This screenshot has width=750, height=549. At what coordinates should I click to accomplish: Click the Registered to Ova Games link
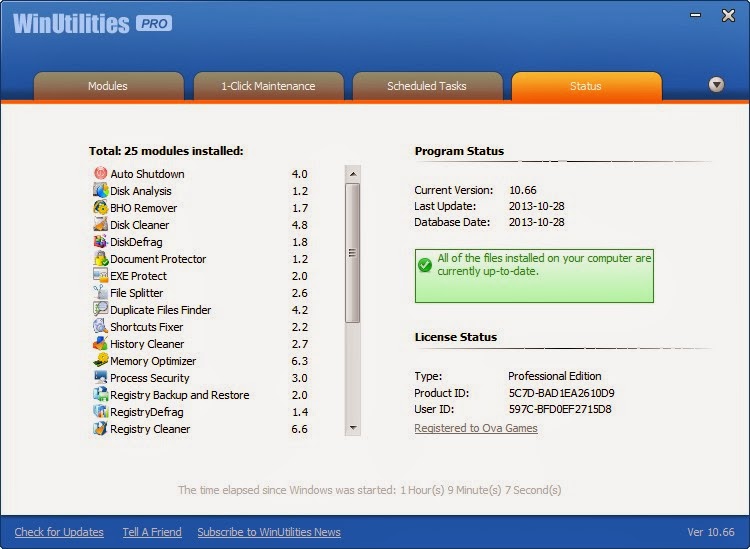coord(476,428)
